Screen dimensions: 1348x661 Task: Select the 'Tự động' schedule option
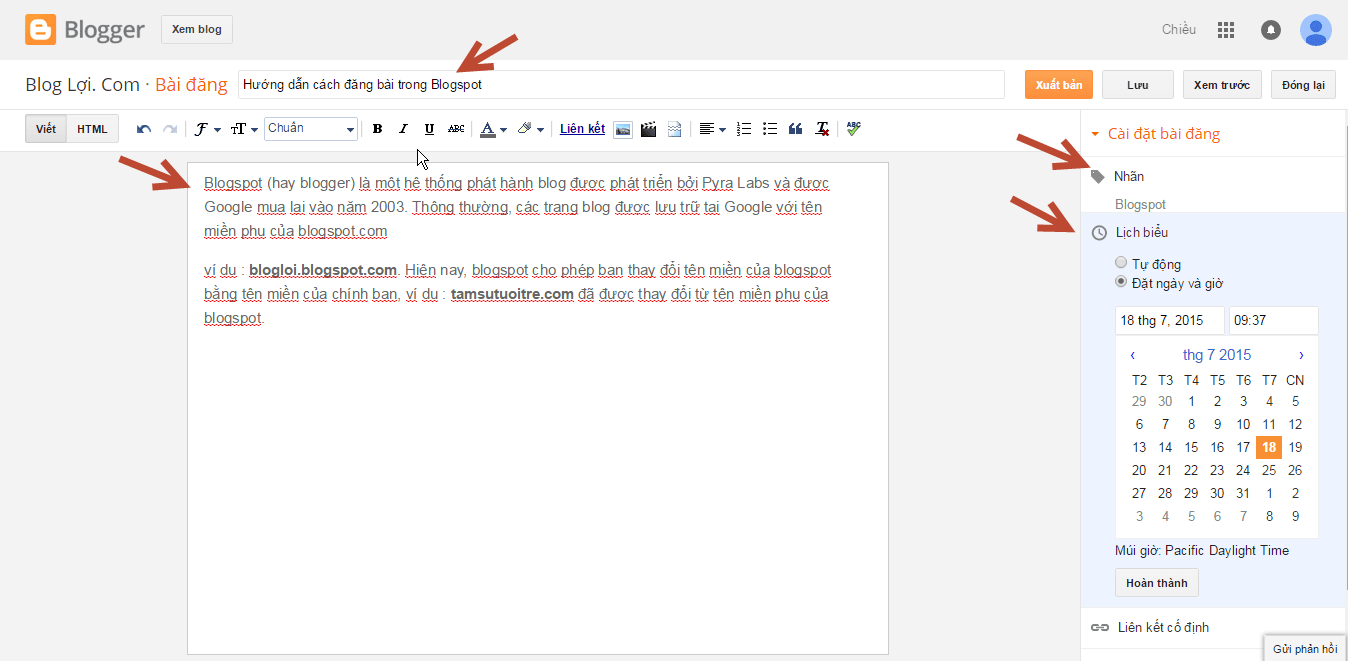[1121, 264]
